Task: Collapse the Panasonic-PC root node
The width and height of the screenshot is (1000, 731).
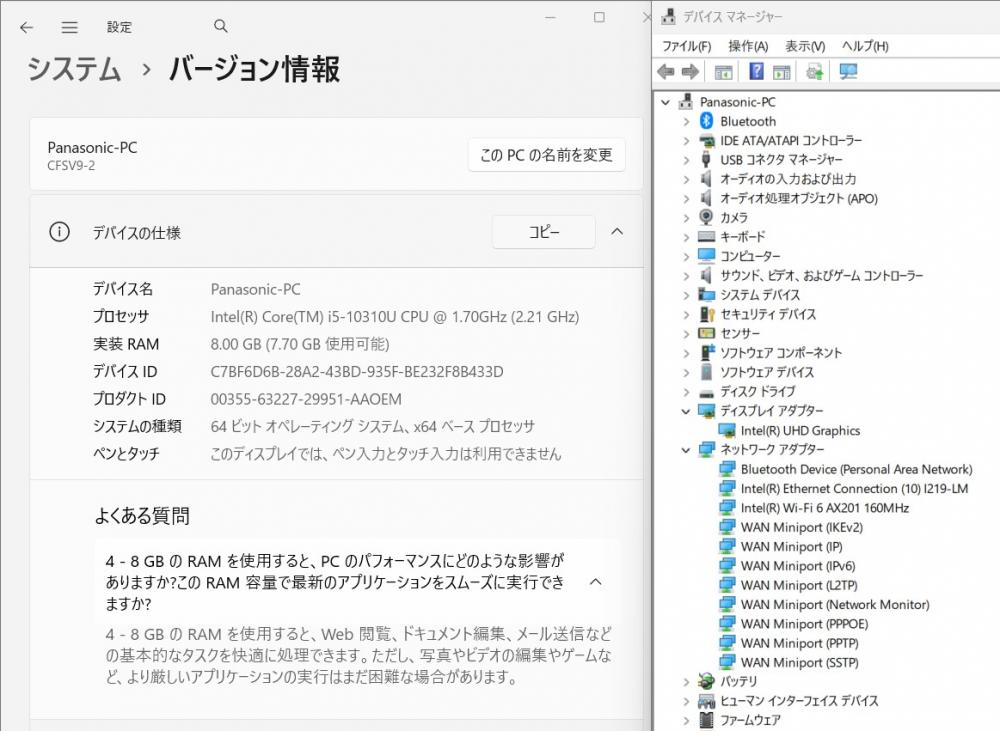Action: tap(666, 102)
